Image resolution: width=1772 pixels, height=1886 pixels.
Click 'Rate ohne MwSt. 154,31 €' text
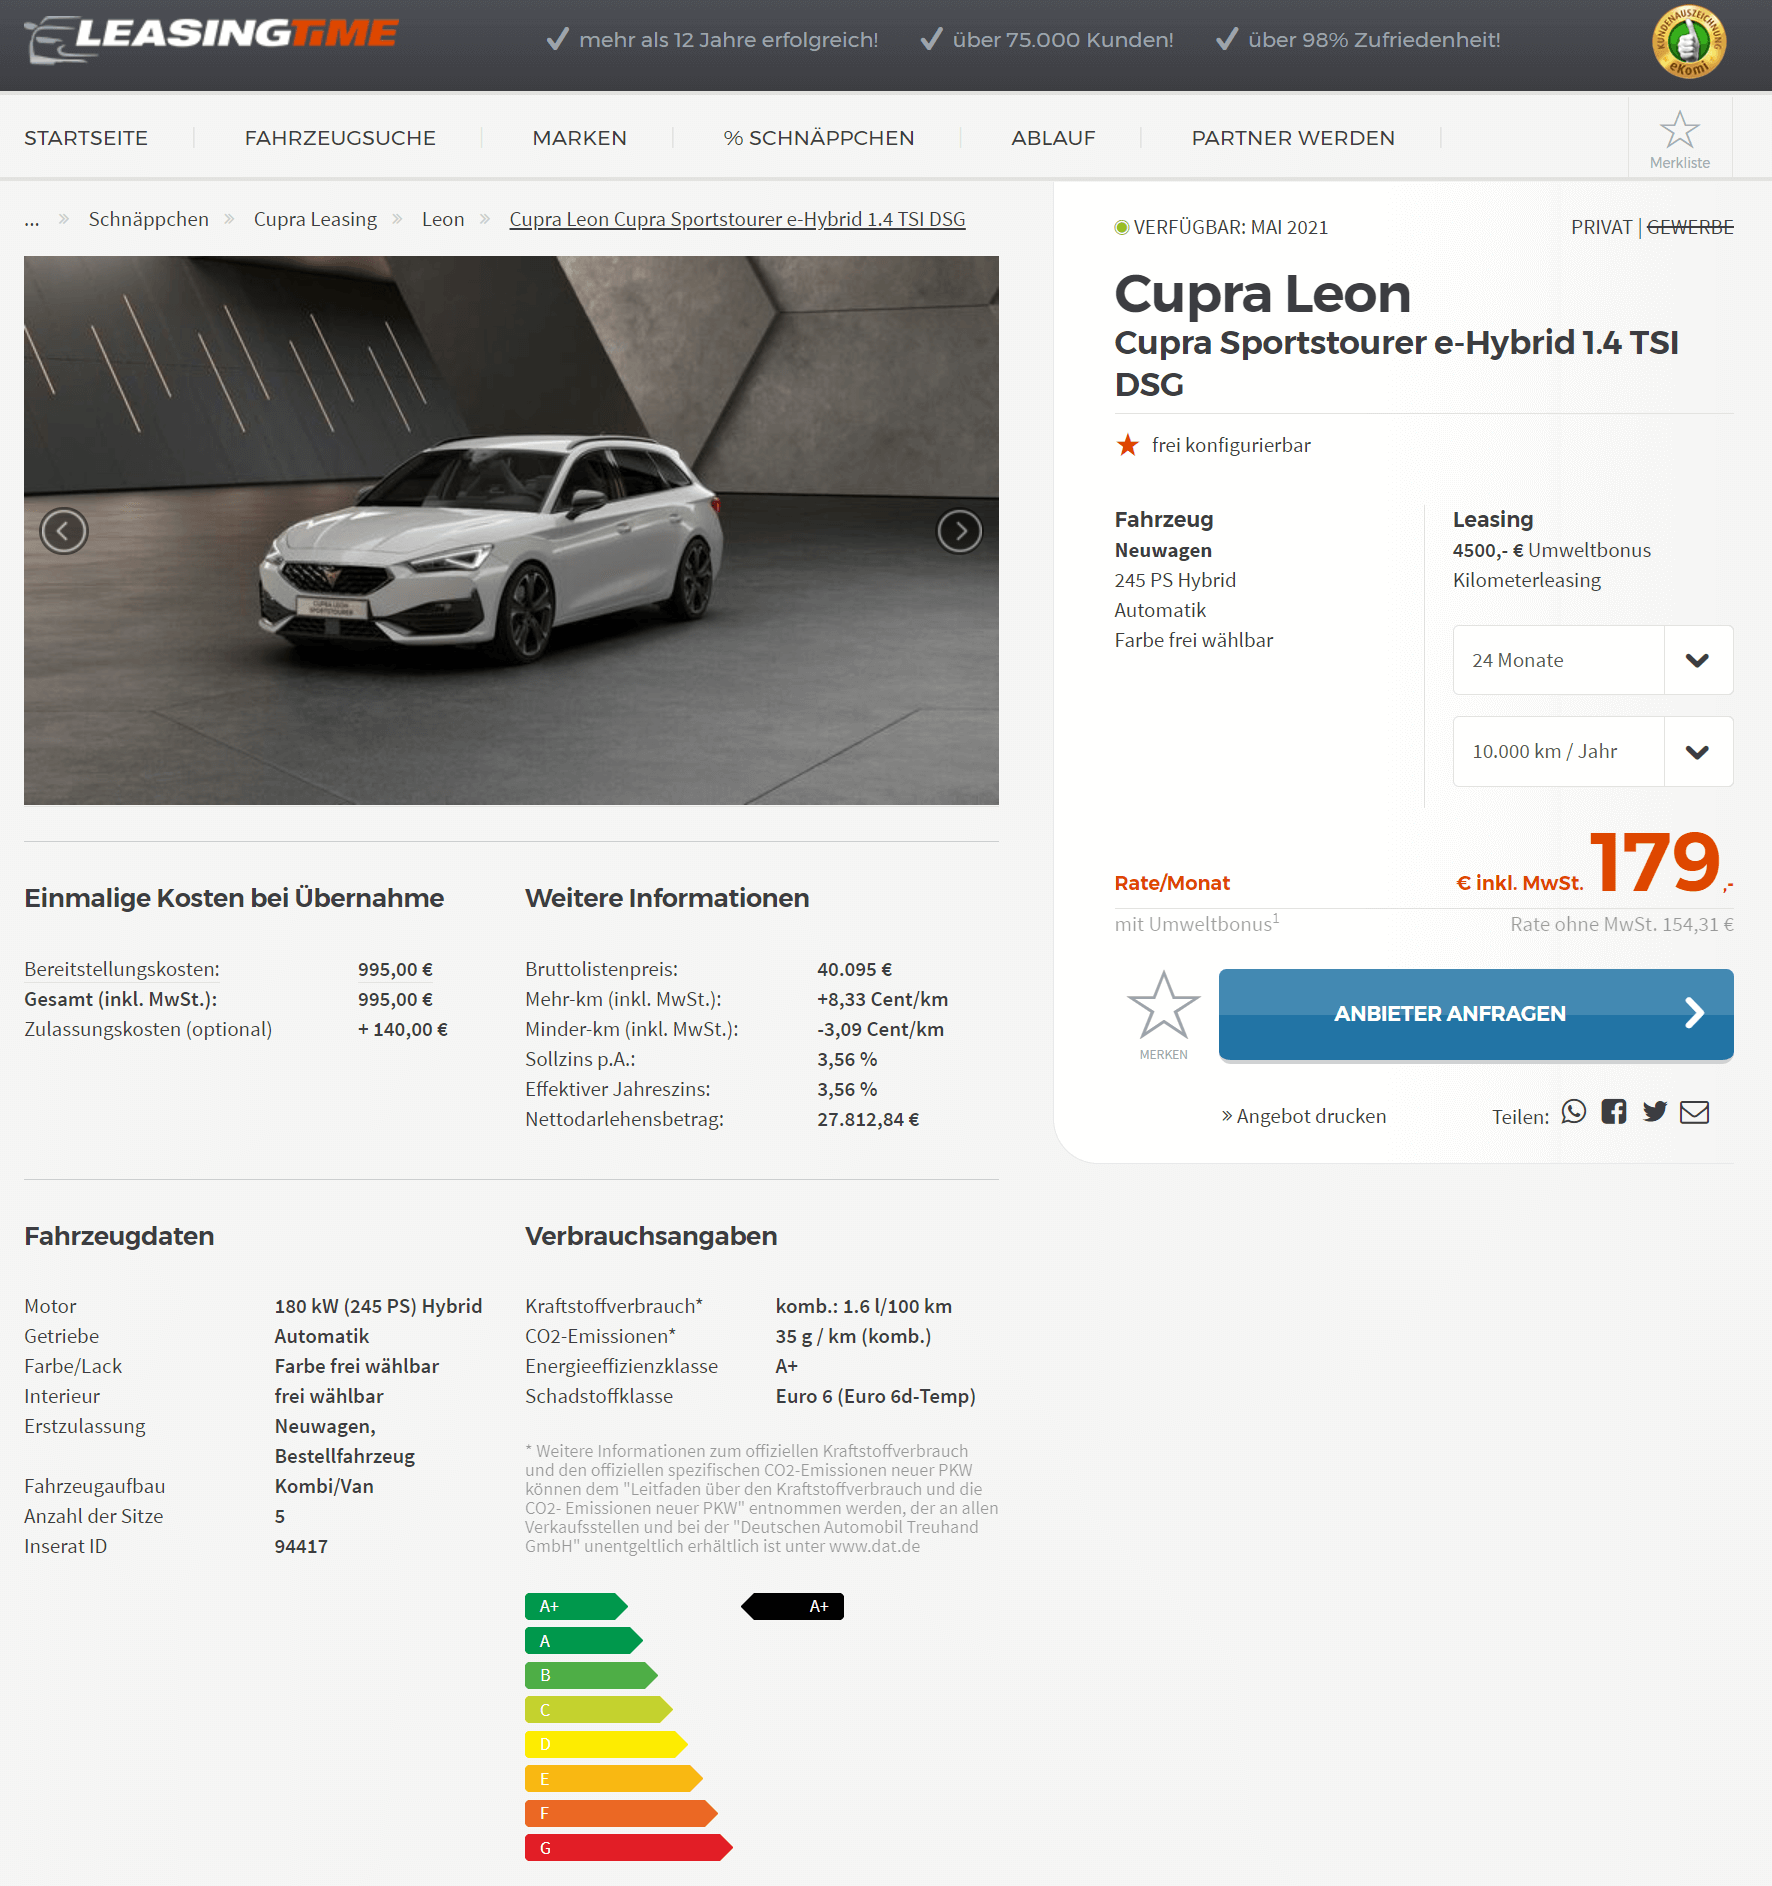1622,924
